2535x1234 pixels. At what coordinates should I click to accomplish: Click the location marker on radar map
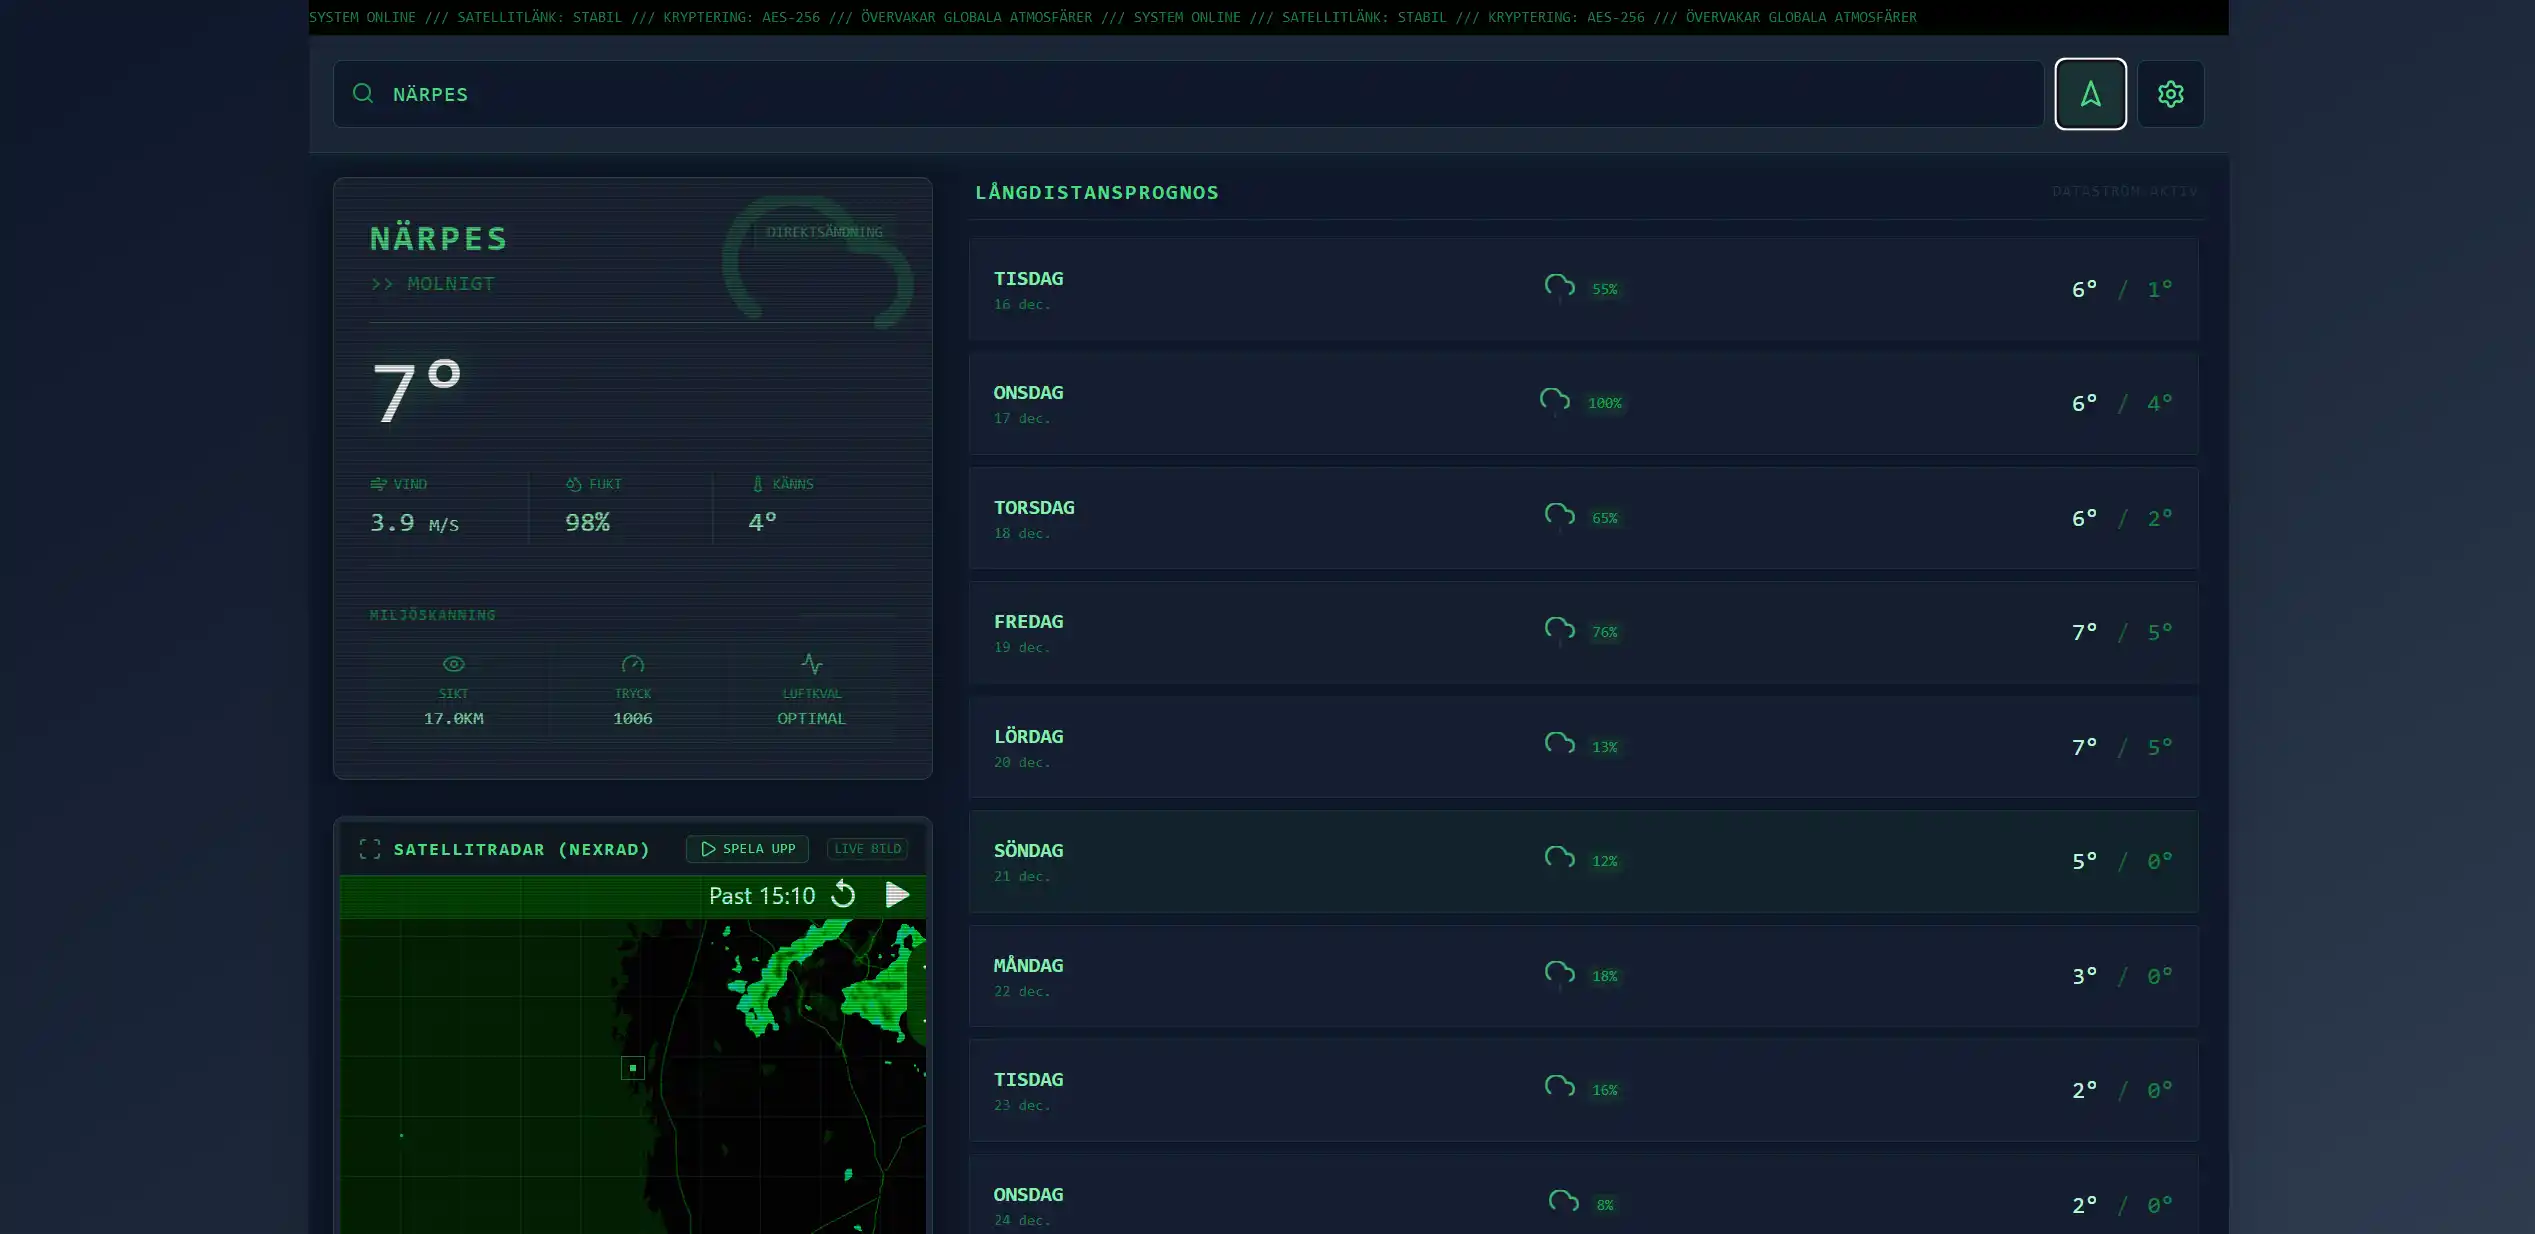(x=632, y=1068)
